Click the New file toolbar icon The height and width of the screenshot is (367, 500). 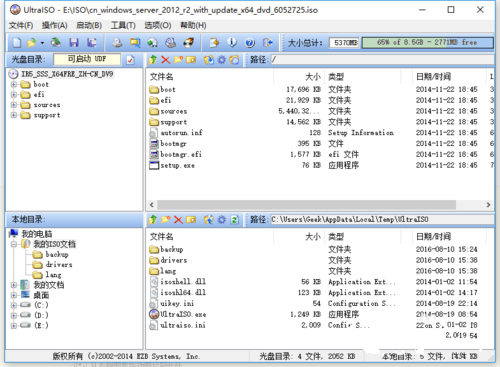[x=17, y=42]
